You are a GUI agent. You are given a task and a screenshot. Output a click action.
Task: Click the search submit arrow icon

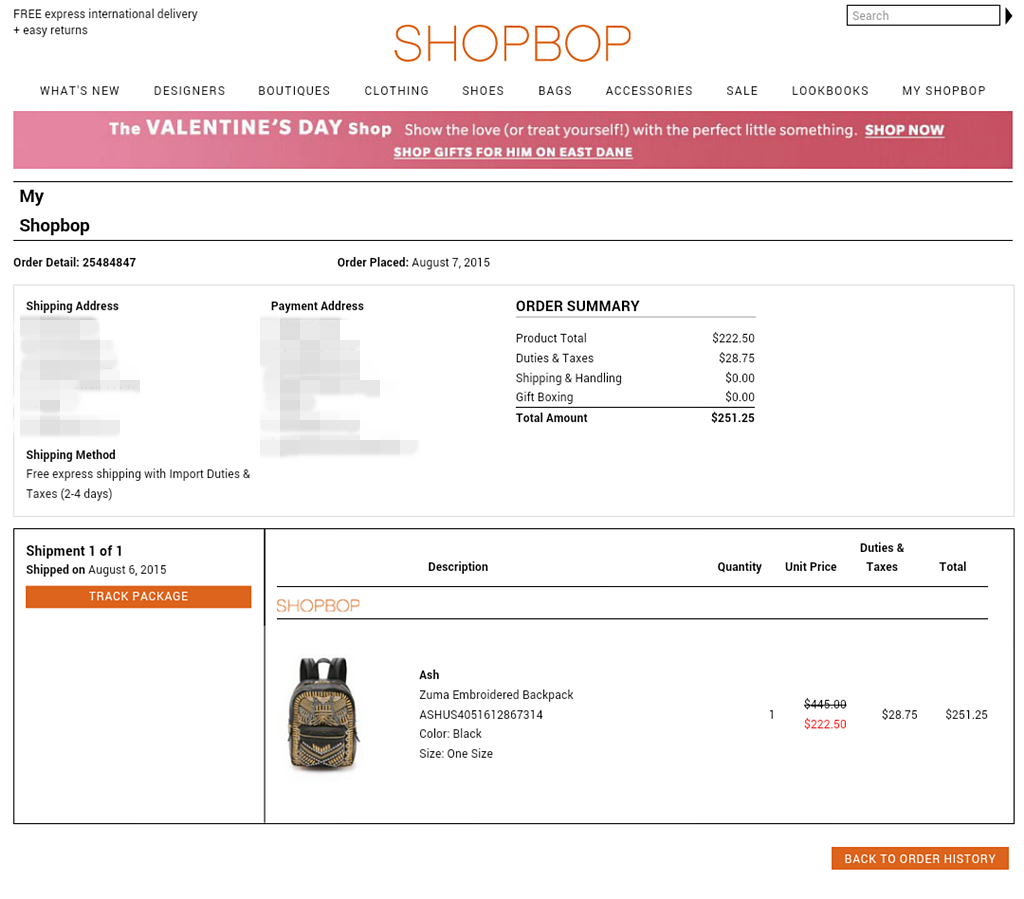1008,16
